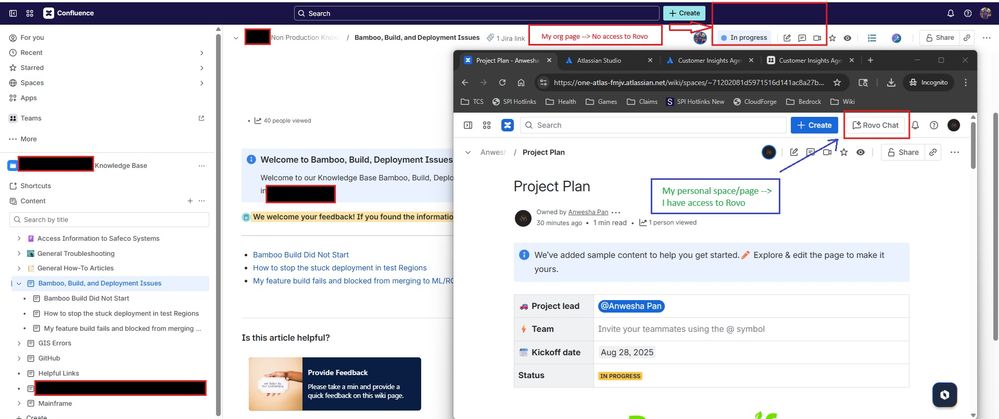The height and width of the screenshot is (419, 999).
Task: Open CloudForge bookmark
Action: 755,102
